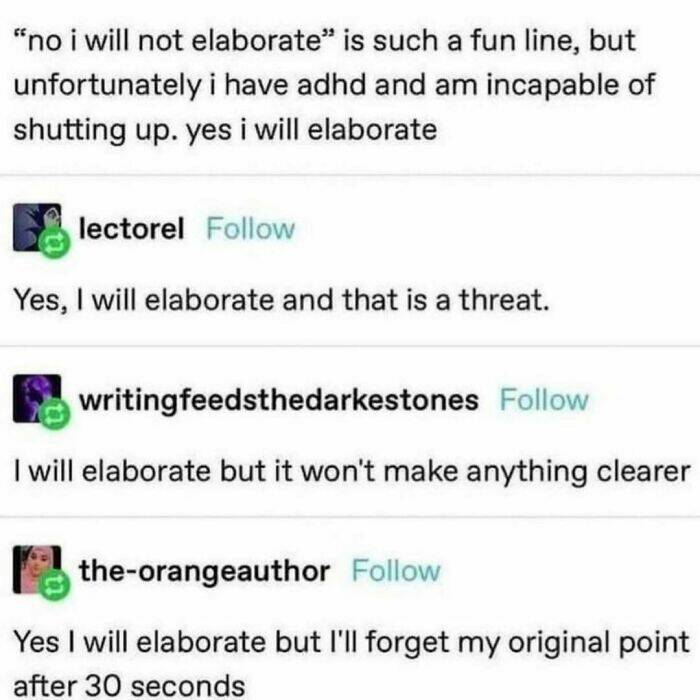Click the reply "that is a threat"
This screenshot has width=700, height=700.
click(x=281, y=300)
